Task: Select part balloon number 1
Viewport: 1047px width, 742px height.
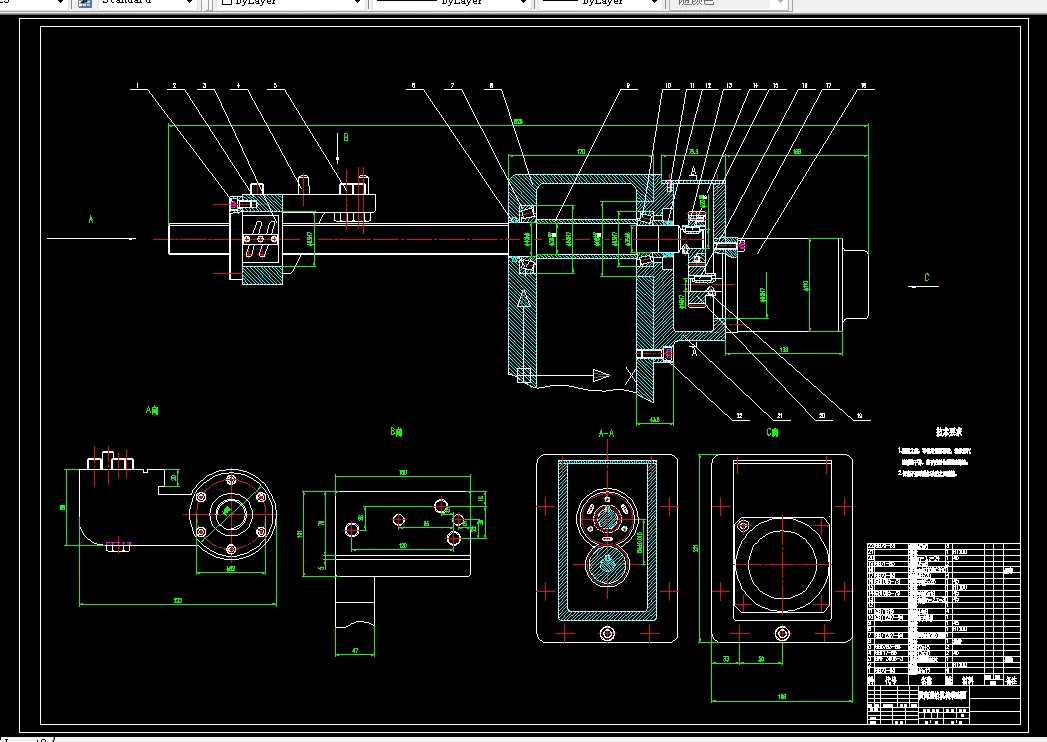Action: click(138, 85)
